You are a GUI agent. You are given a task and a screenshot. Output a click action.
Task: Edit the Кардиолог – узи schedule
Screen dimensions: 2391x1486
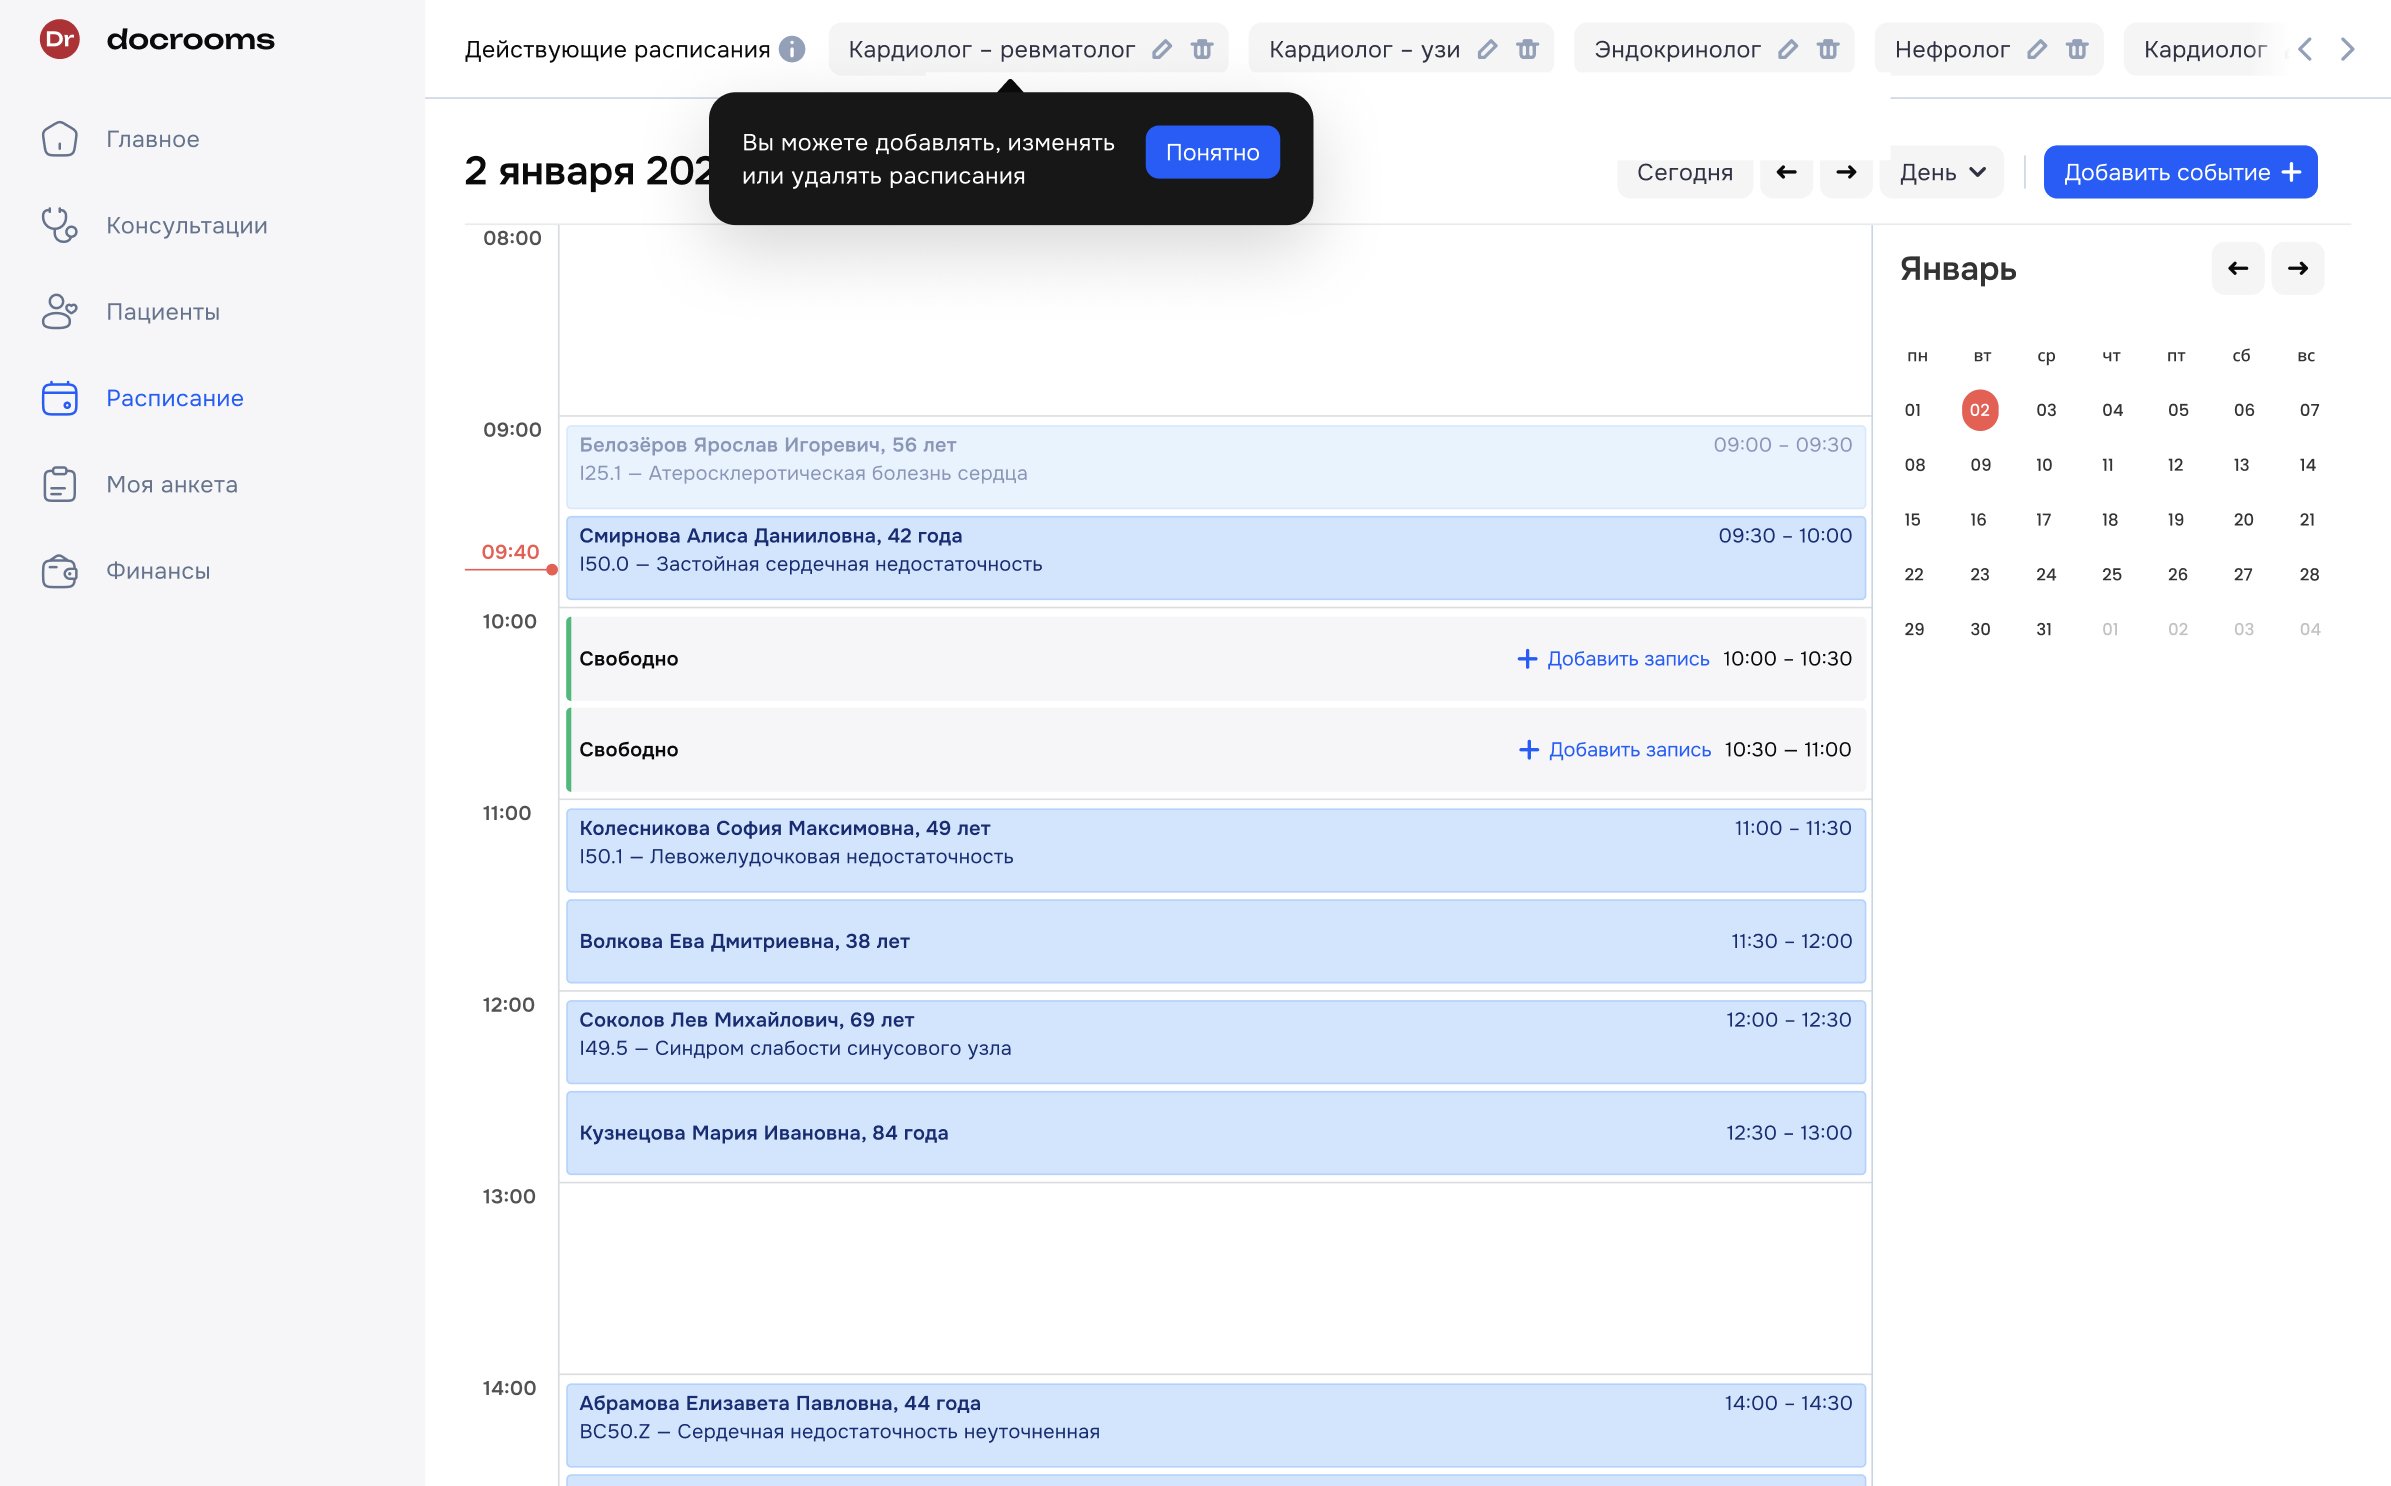pyautogui.click(x=1487, y=49)
